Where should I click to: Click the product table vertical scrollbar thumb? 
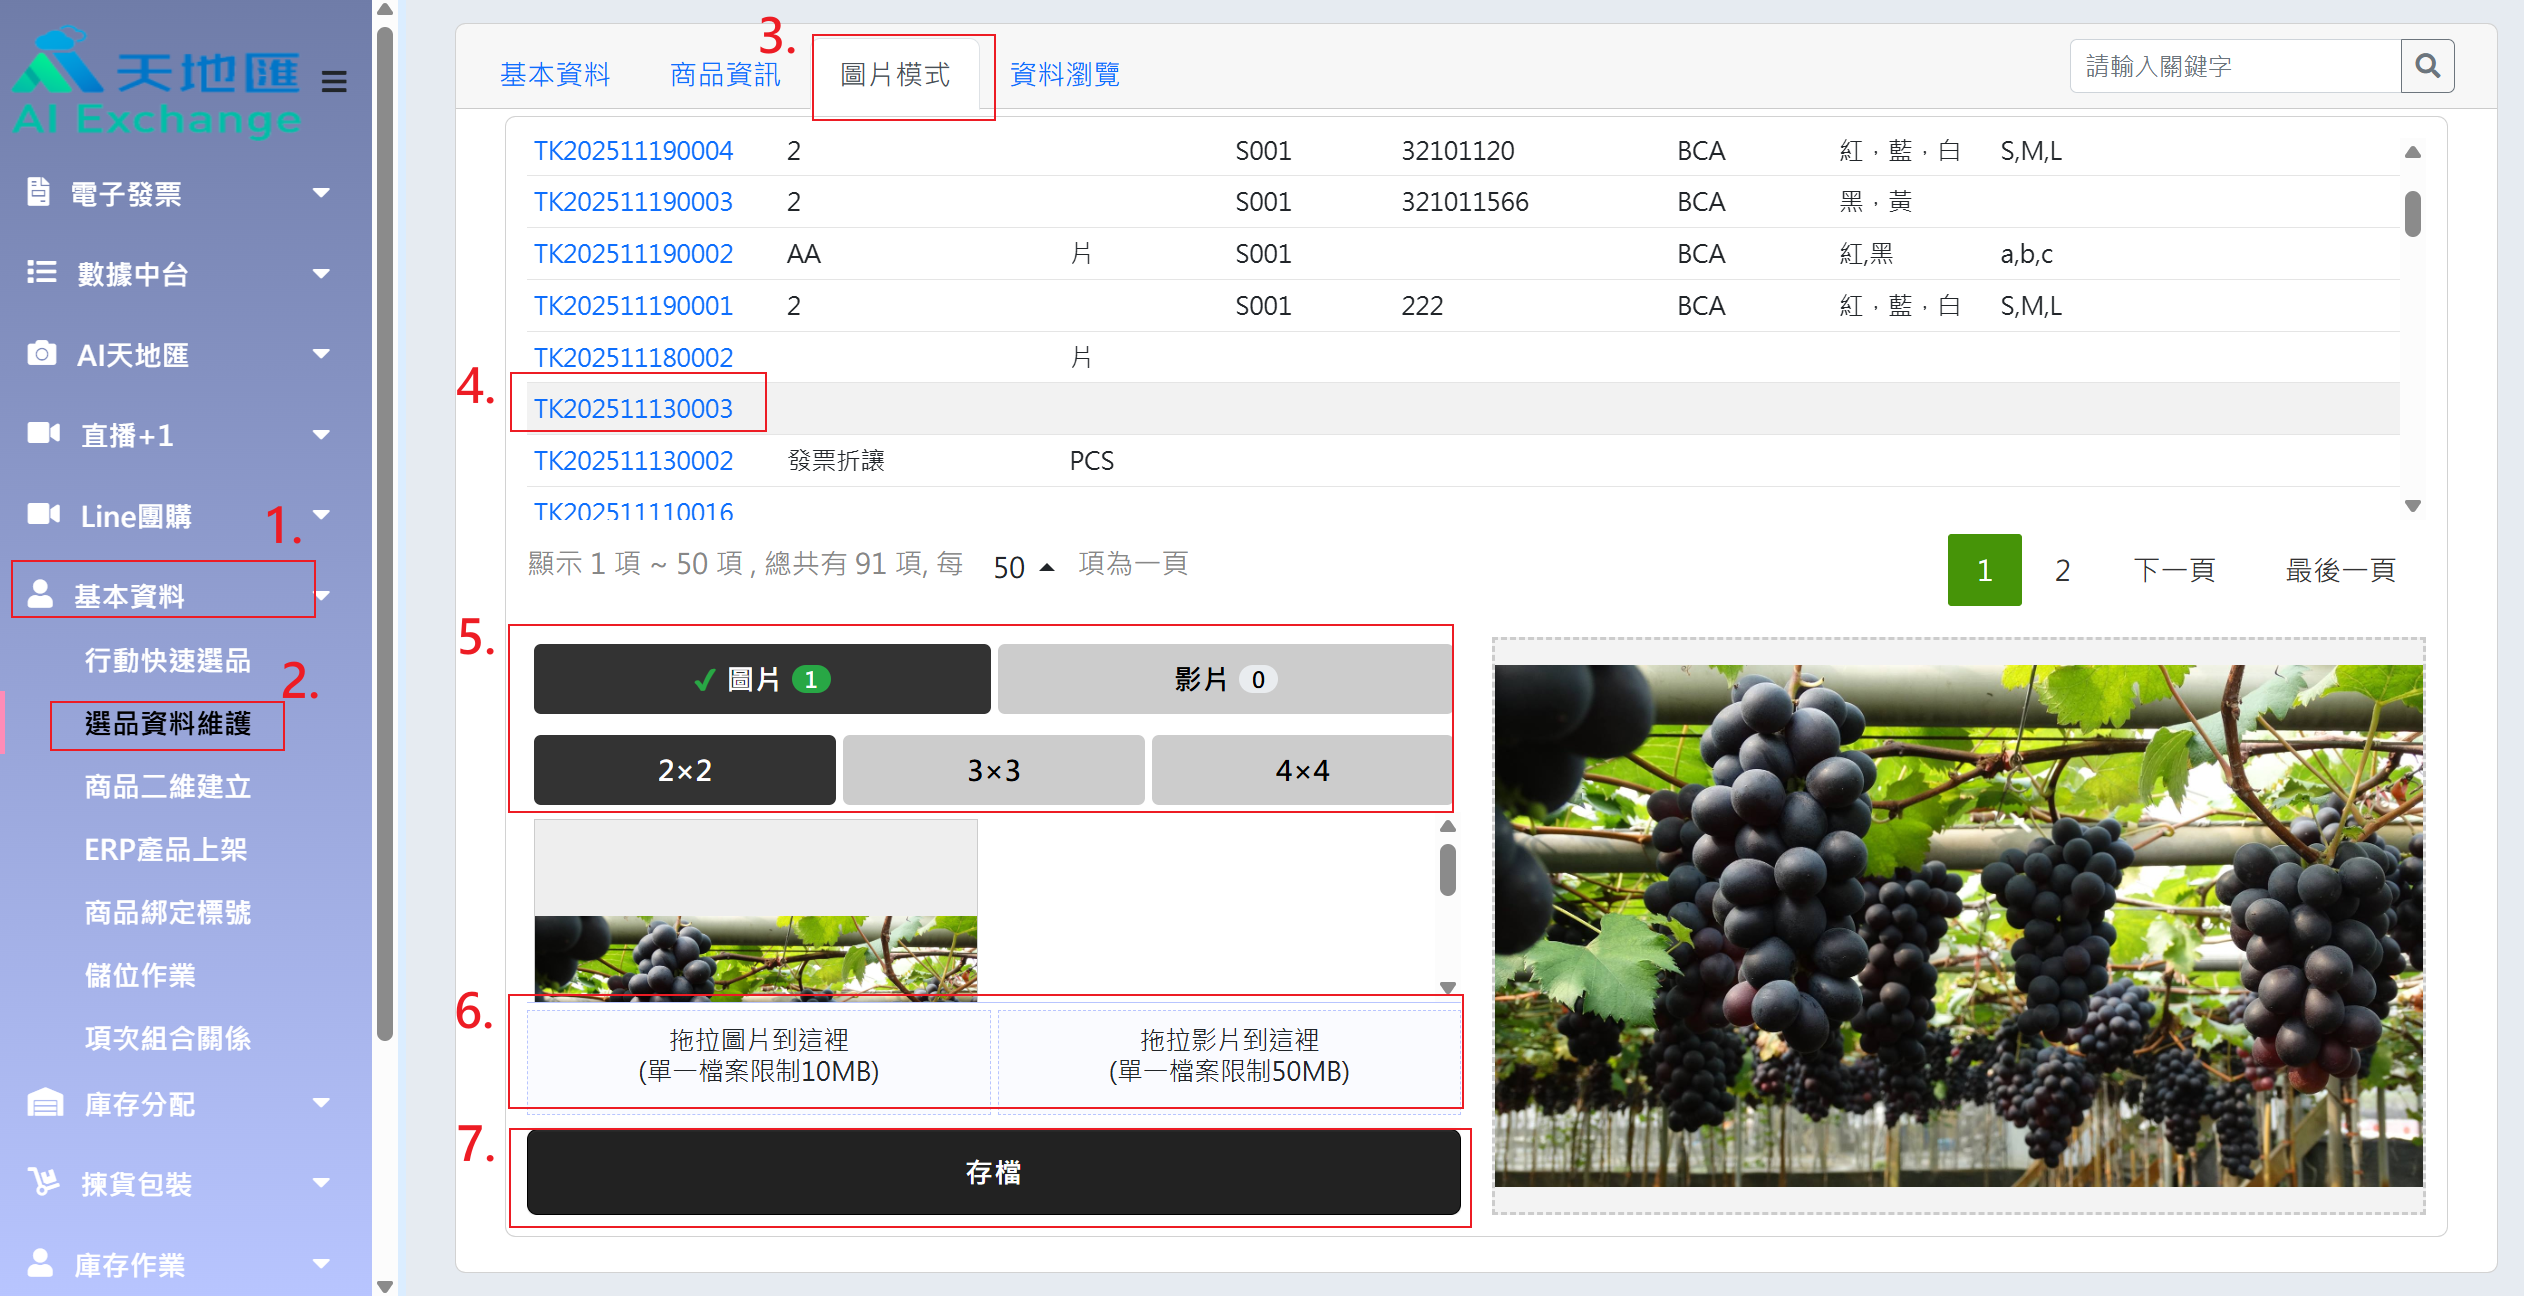click(x=2412, y=213)
